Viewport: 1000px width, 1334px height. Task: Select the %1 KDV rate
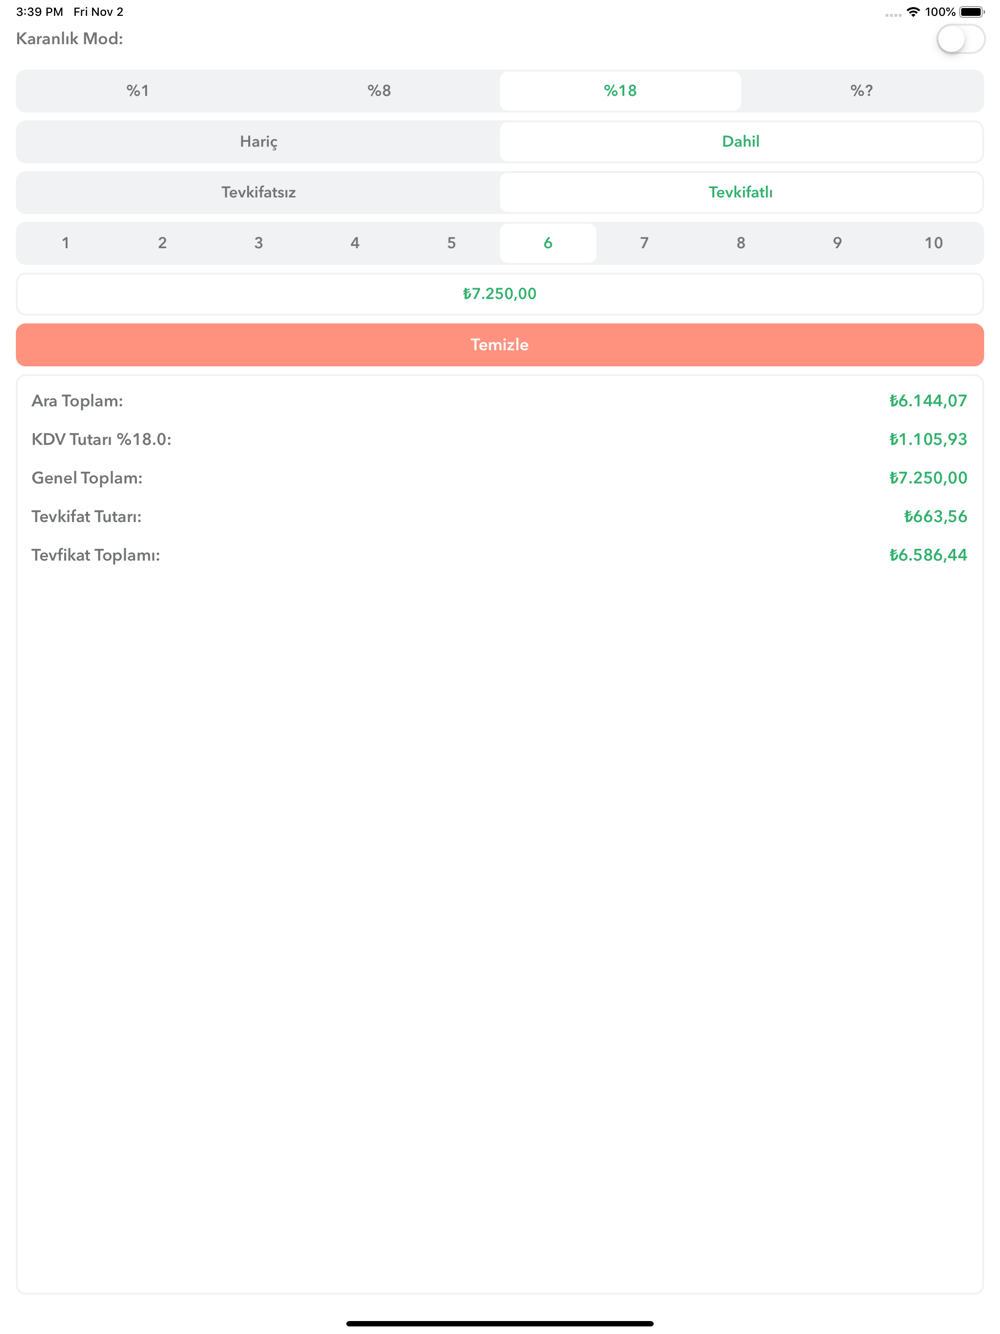pos(138,91)
